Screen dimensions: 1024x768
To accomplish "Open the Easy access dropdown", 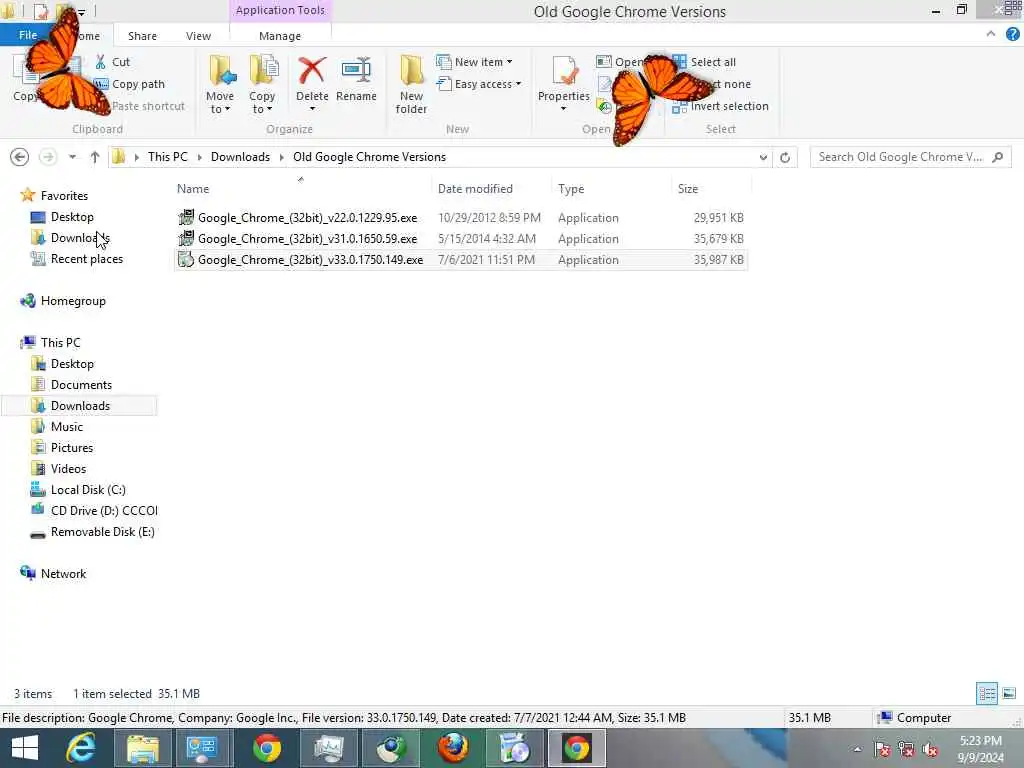I will pyautogui.click(x=479, y=84).
